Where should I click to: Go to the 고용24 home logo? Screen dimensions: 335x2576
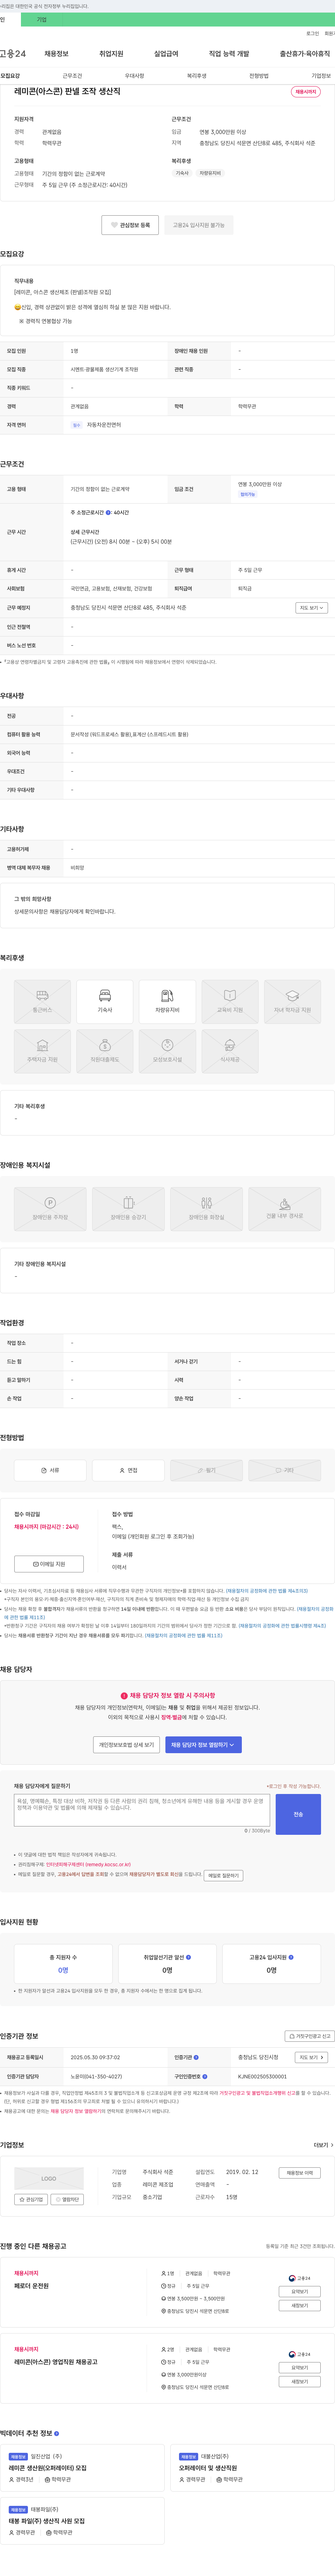tap(13, 54)
